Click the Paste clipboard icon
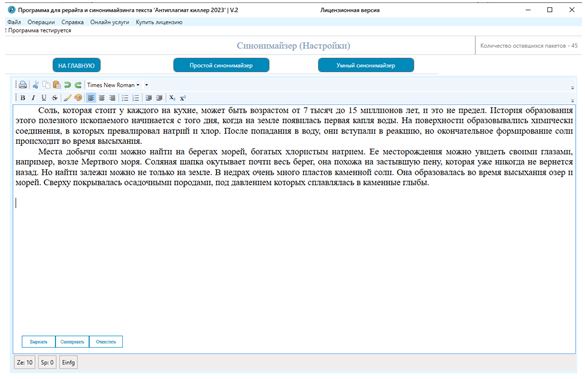 (57, 85)
